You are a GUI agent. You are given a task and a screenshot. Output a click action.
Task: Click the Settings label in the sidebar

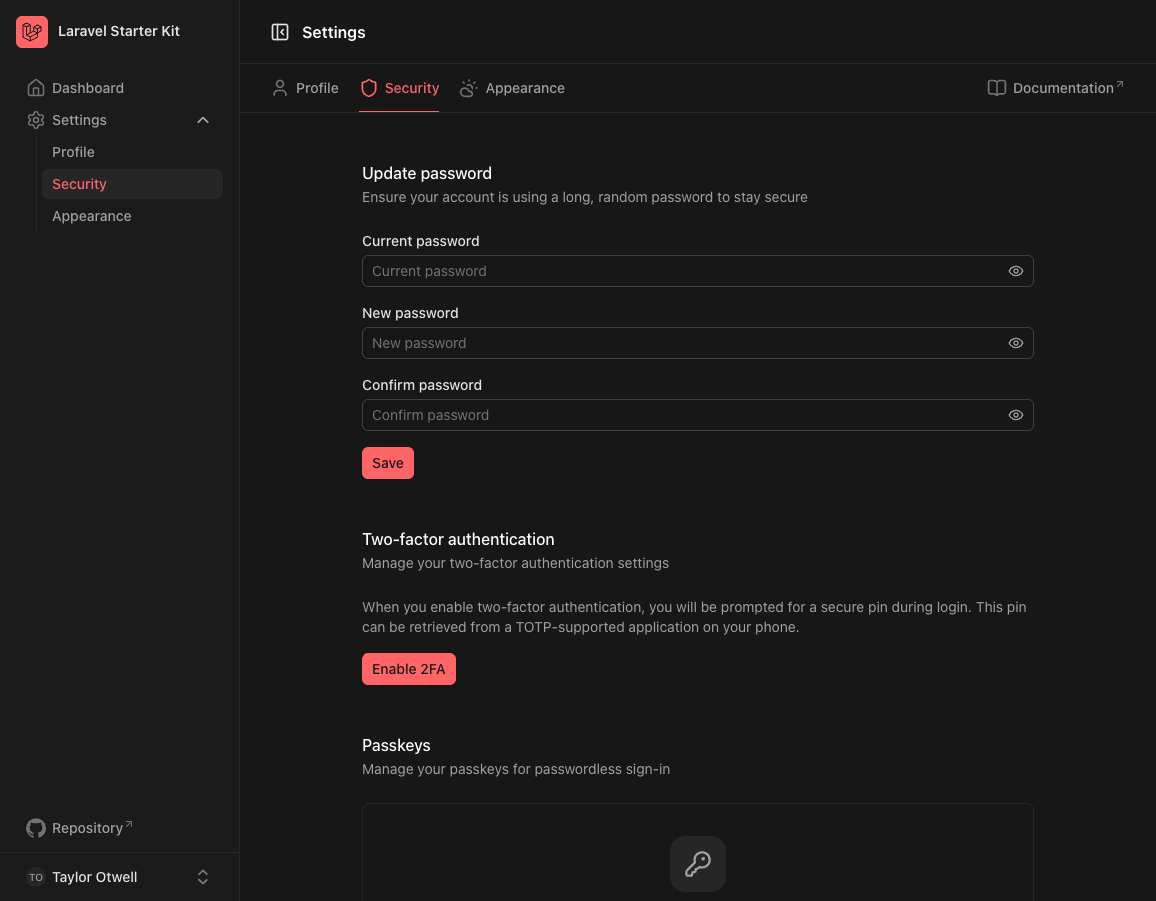tap(79, 120)
